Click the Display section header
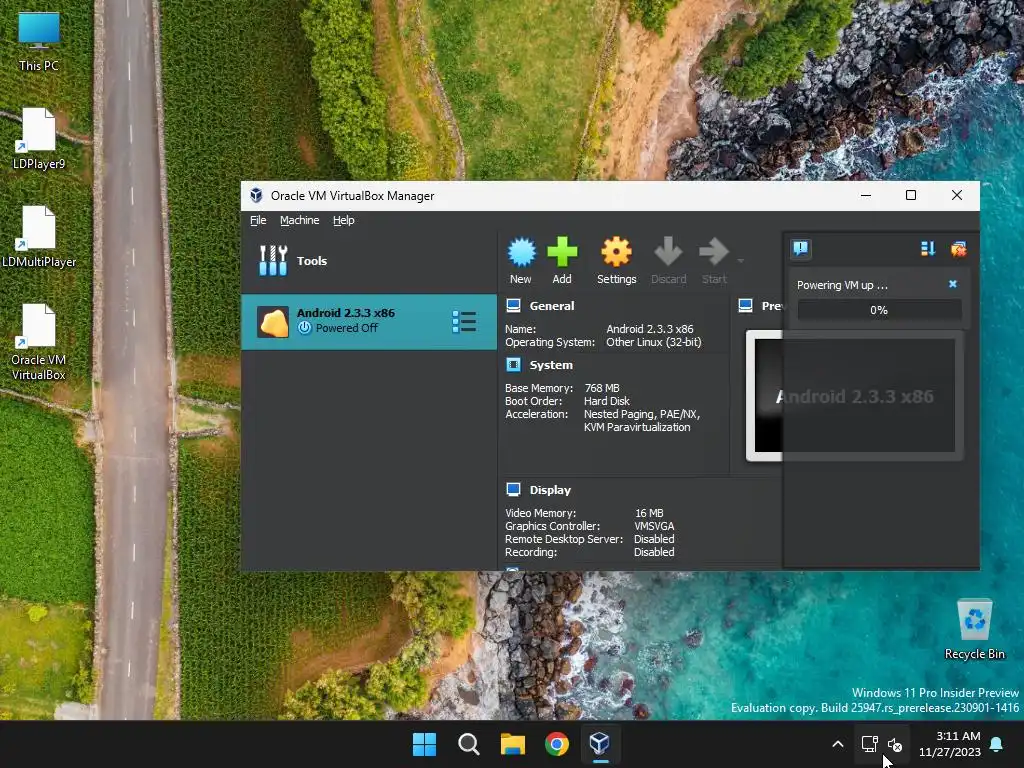1024x768 pixels. [550, 490]
